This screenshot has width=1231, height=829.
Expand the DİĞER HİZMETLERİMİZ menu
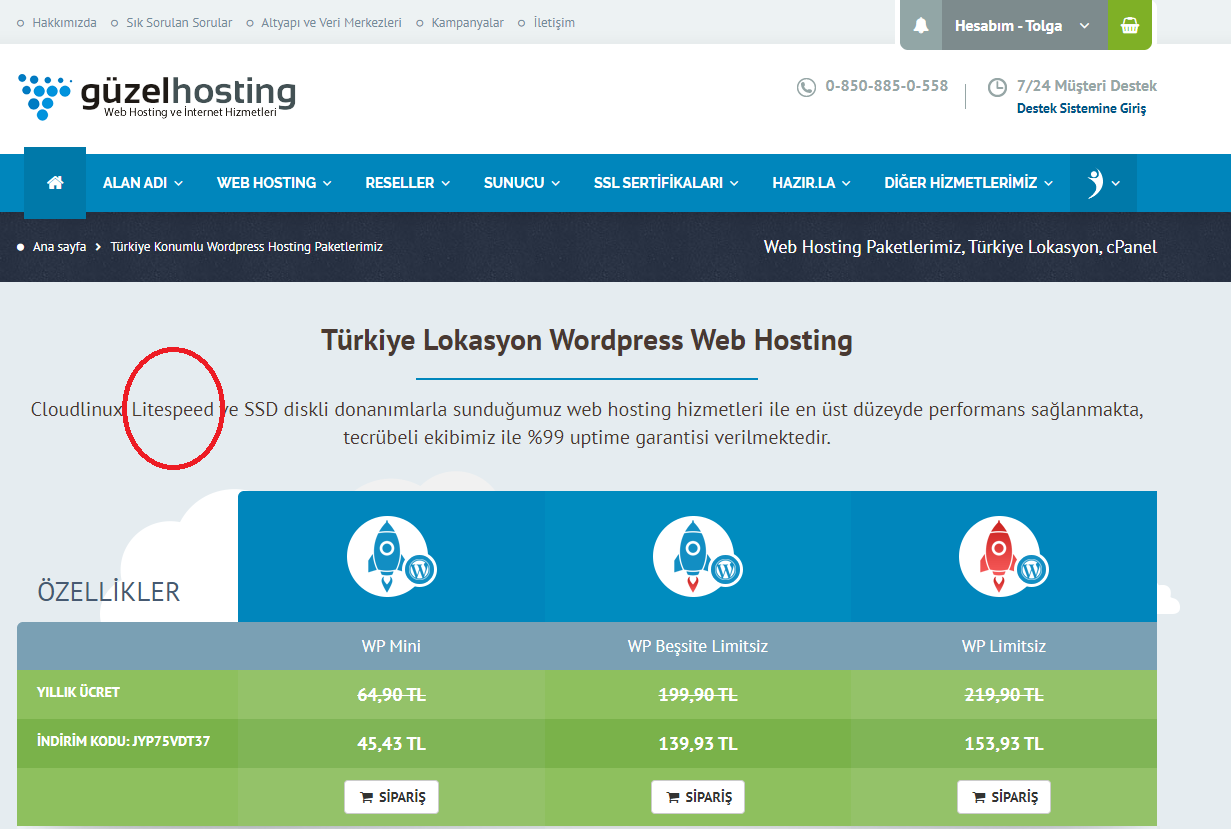[969, 183]
